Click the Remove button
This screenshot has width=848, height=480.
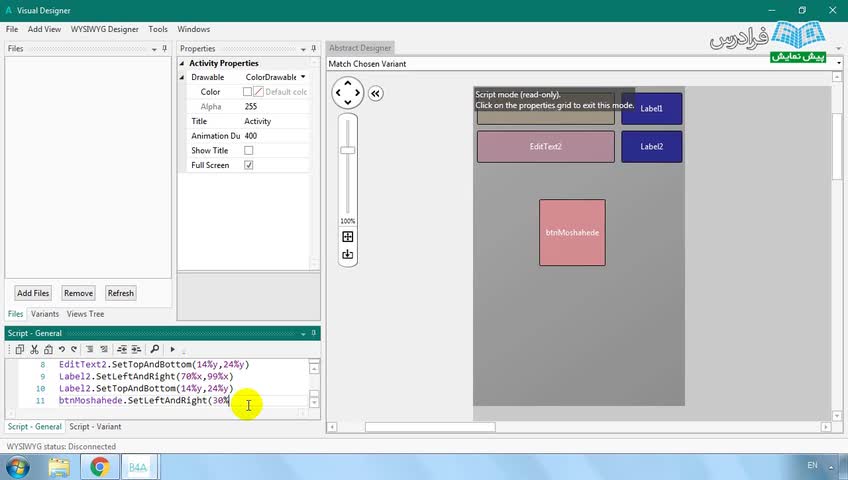click(x=78, y=293)
